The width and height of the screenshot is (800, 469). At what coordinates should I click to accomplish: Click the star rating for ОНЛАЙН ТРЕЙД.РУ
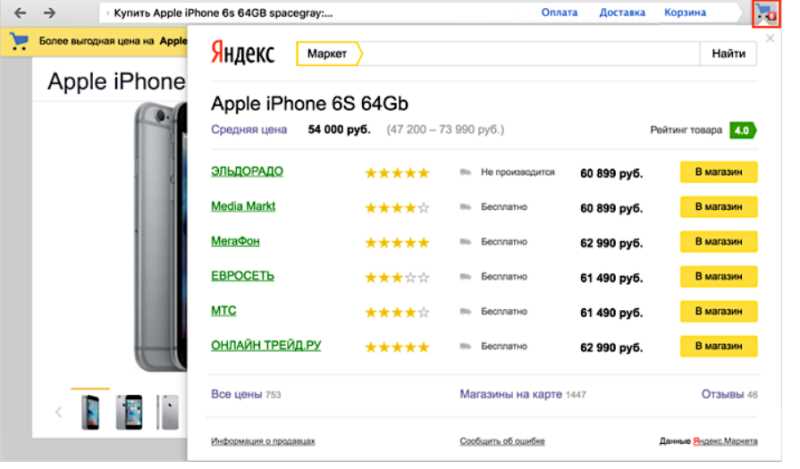pyautogui.click(x=397, y=347)
